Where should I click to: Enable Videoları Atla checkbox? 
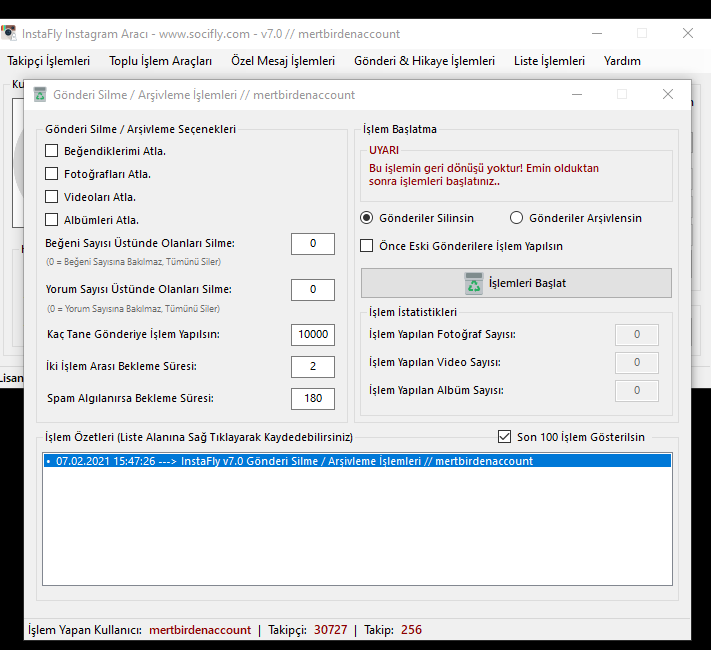[x=52, y=197]
